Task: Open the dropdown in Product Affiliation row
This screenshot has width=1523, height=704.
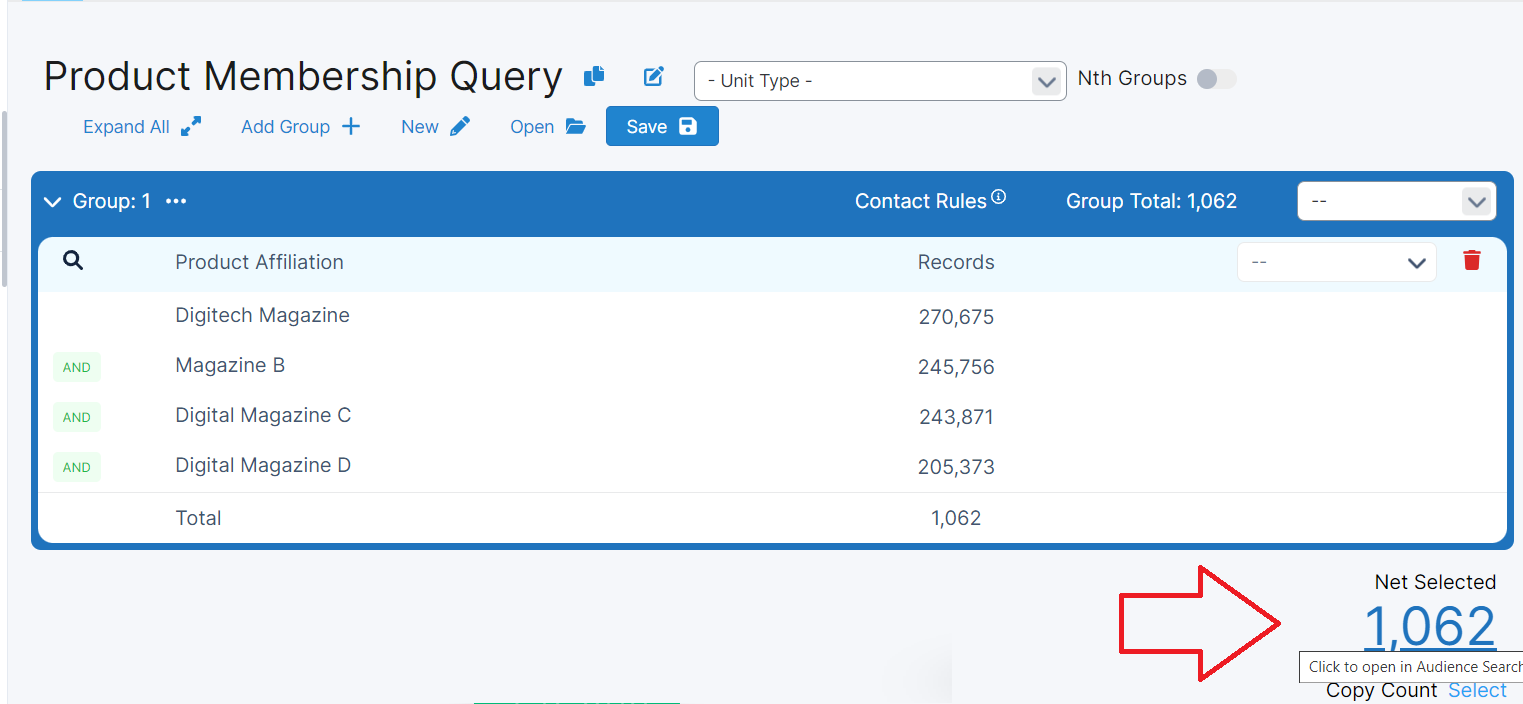Action: click(x=1336, y=262)
